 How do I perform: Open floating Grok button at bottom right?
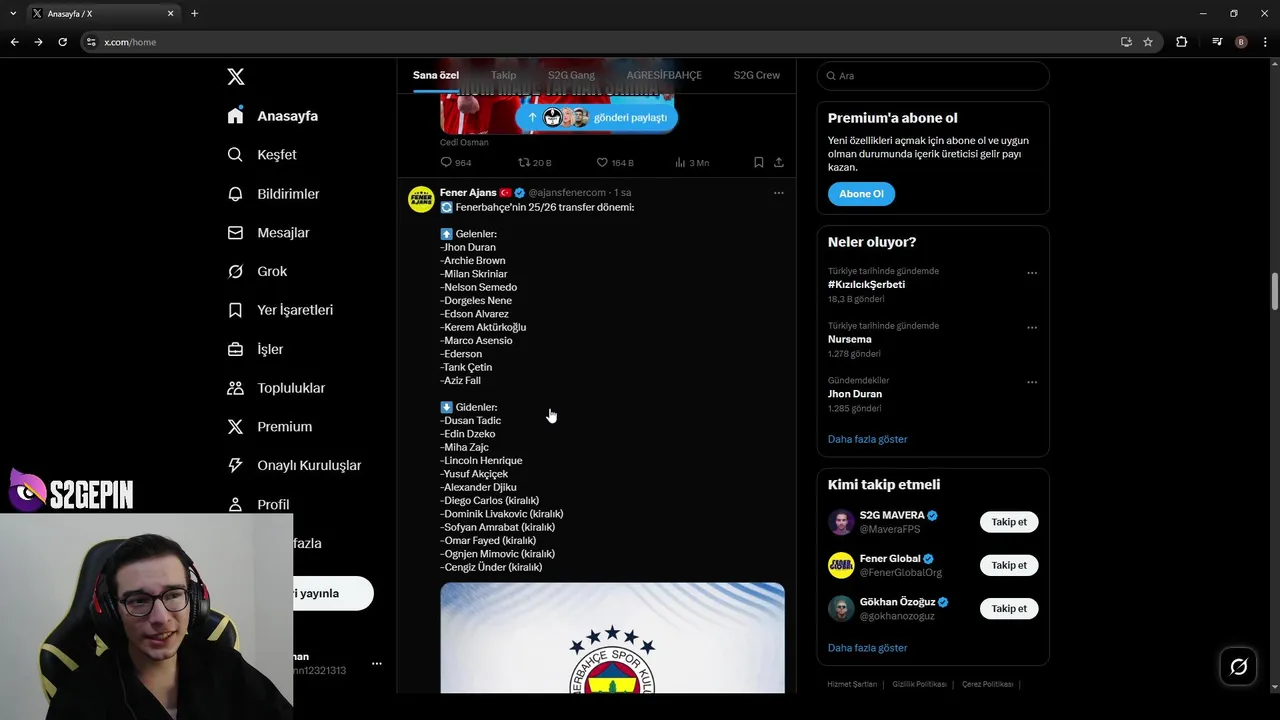1238,667
